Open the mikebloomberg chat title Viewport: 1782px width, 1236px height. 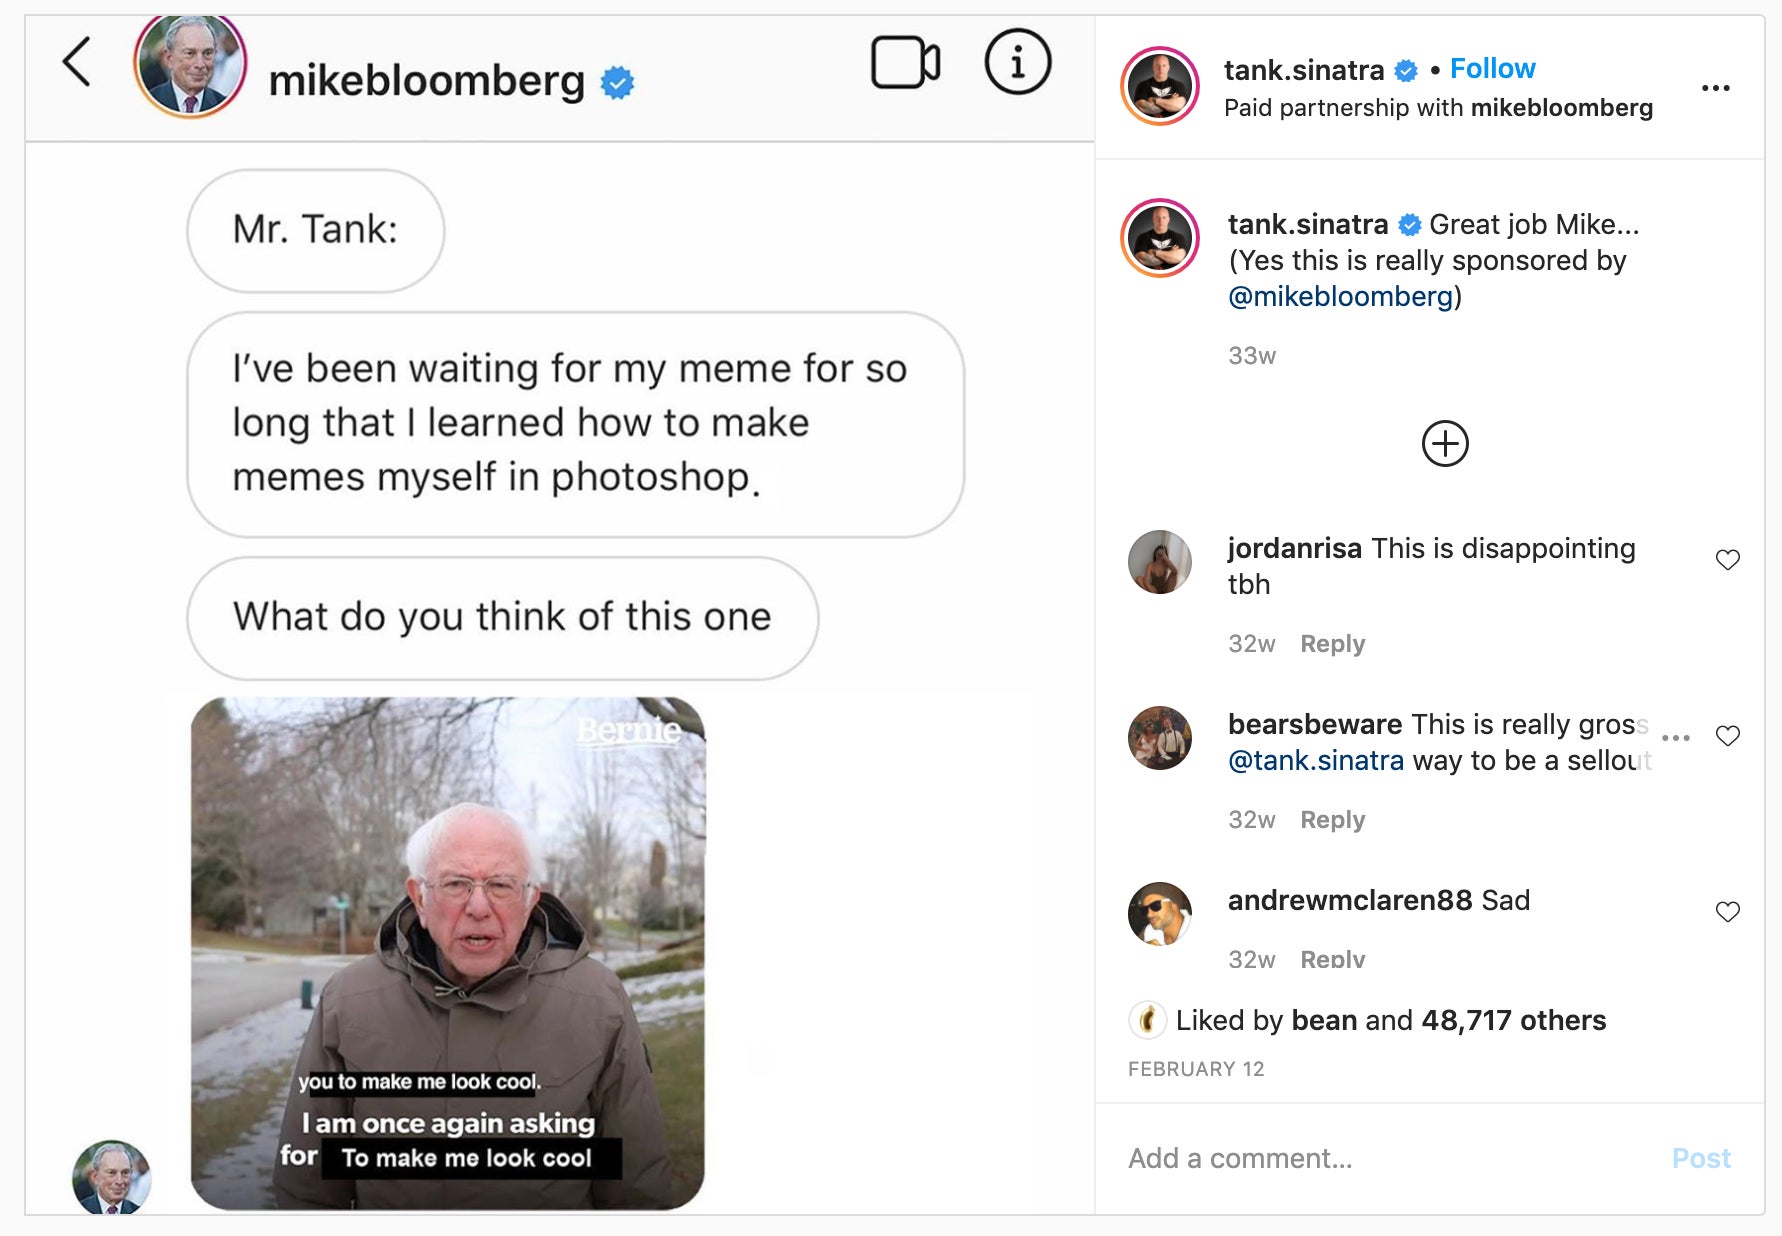click(430, 83)
